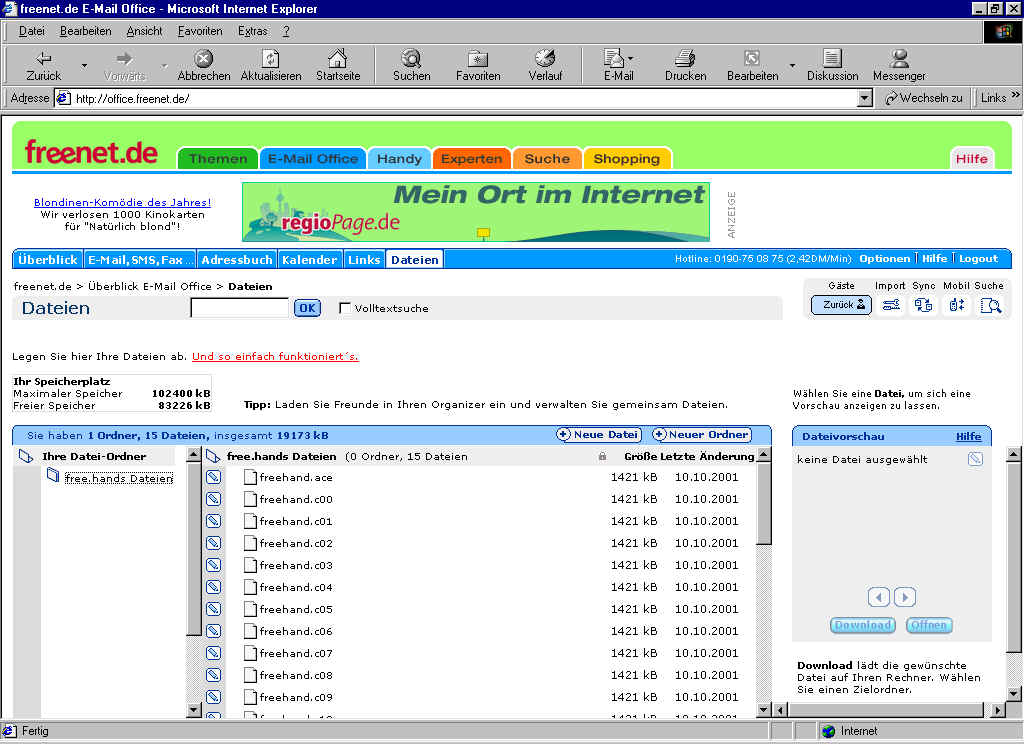Screen dimensions: 1024x744
Task: Open the Extras menu
Action: click(252, 31)
